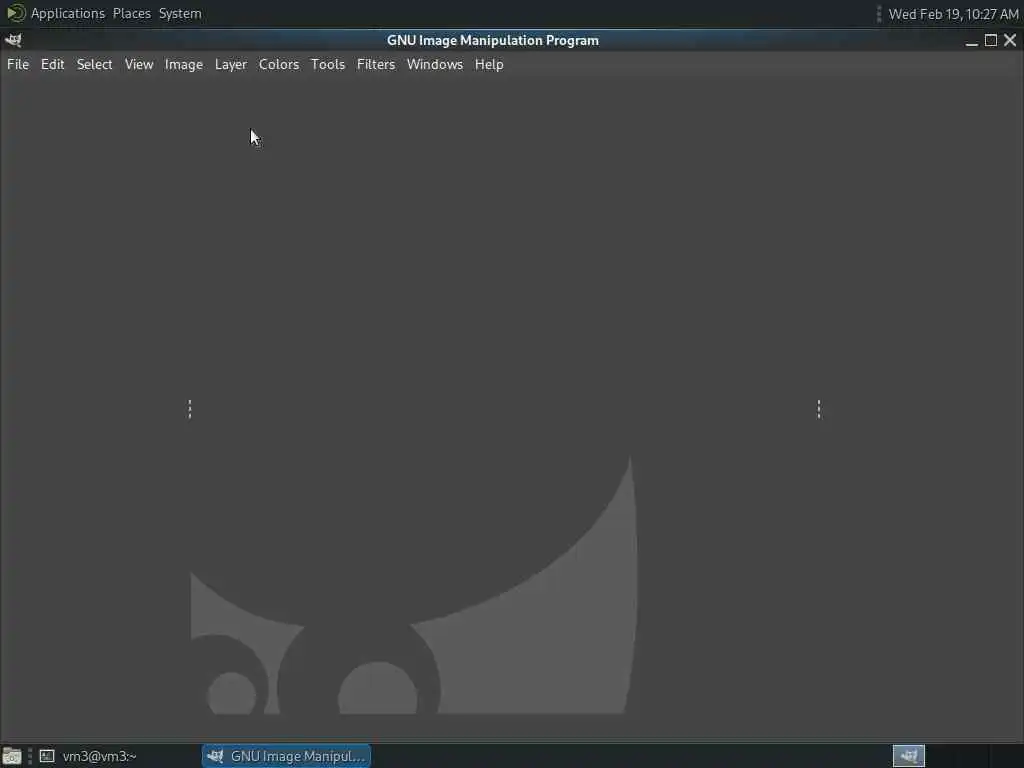
Task: Open the Image menu
Action: click(184, 64)
